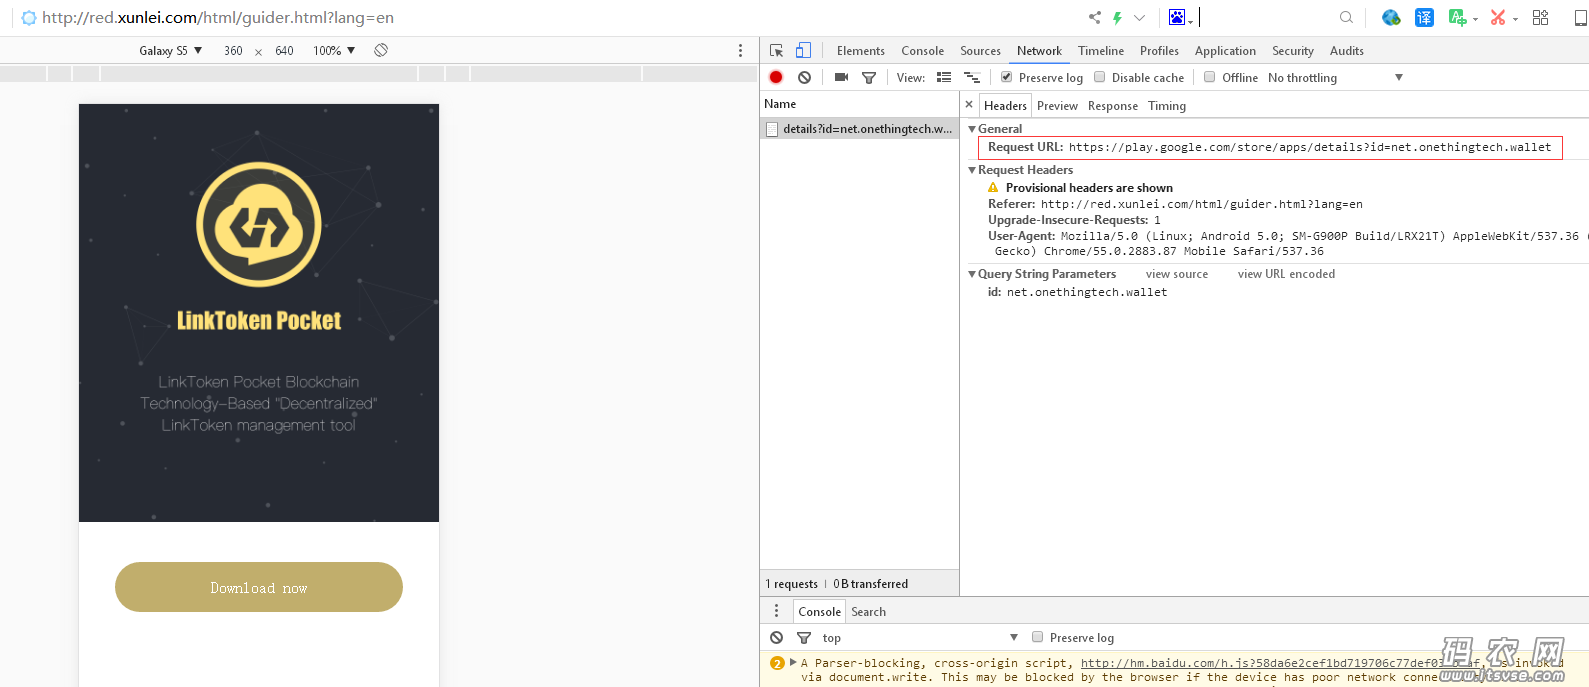Click the inspect element cursor icon
Screen dimensions: 1589x687
[777, 50]
